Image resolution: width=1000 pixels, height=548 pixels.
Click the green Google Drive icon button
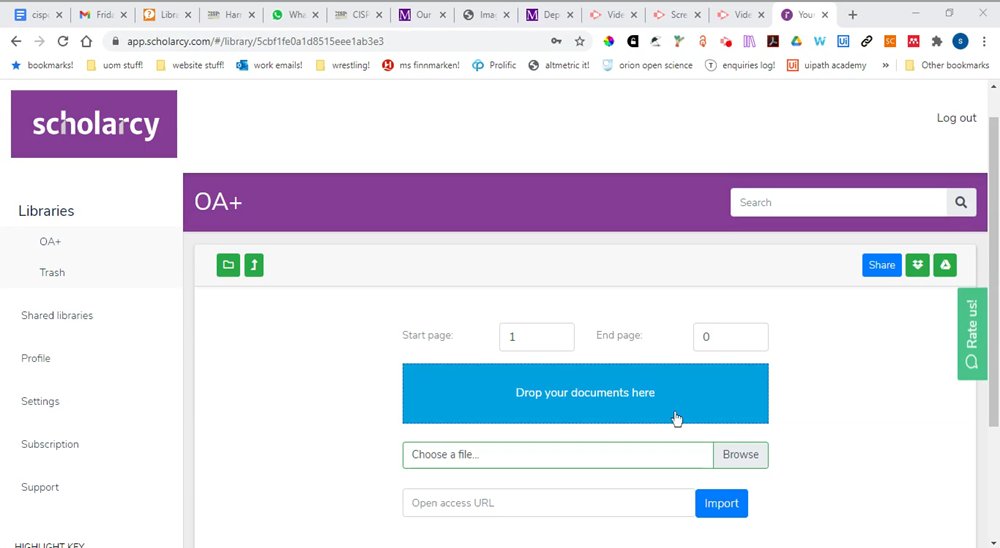point(945,265)
